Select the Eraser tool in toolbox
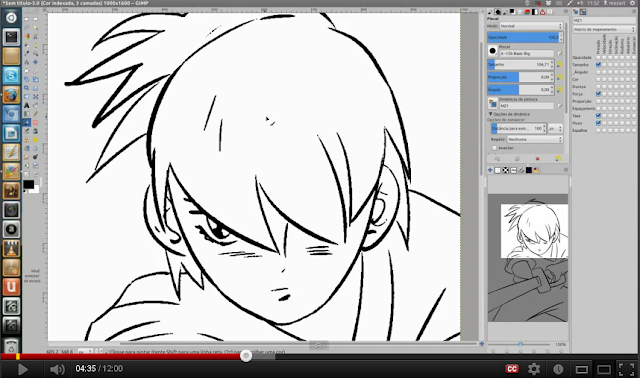 pos(36,122)
